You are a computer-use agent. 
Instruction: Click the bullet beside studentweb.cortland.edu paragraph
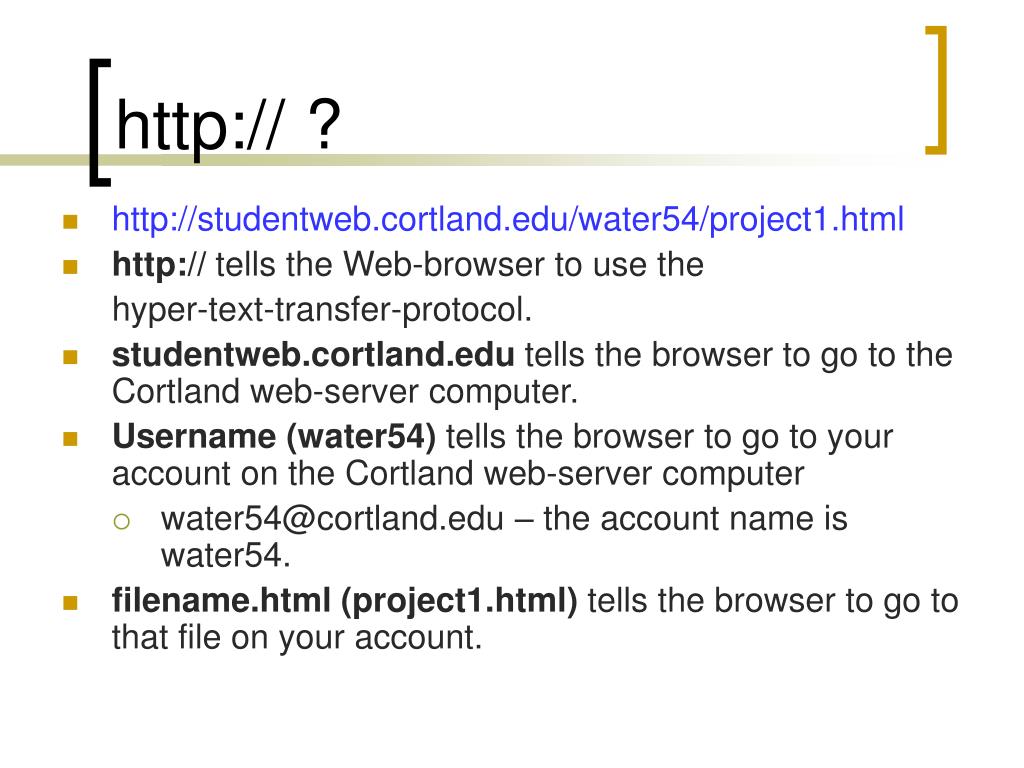click(71, 357)
